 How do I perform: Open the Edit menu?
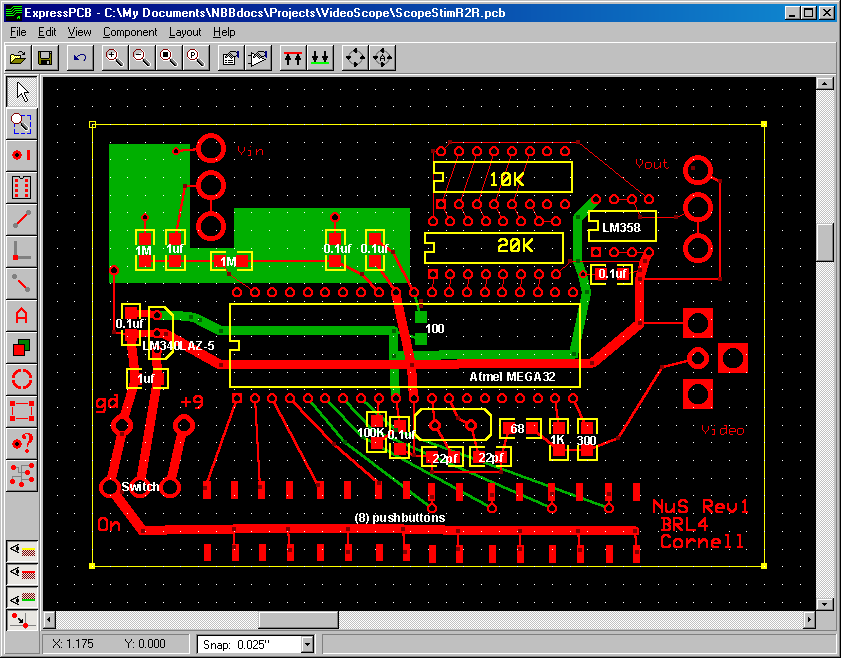click(x=47, y=32)
